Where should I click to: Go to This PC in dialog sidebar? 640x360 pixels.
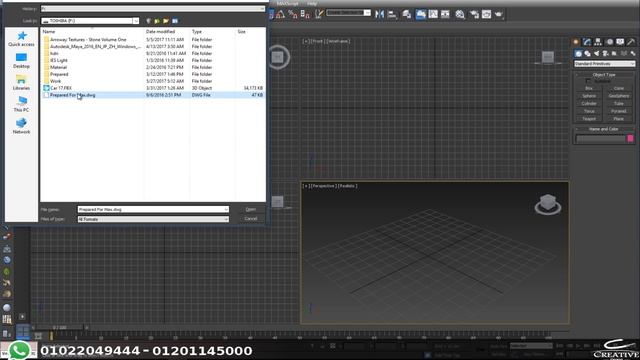21,104
